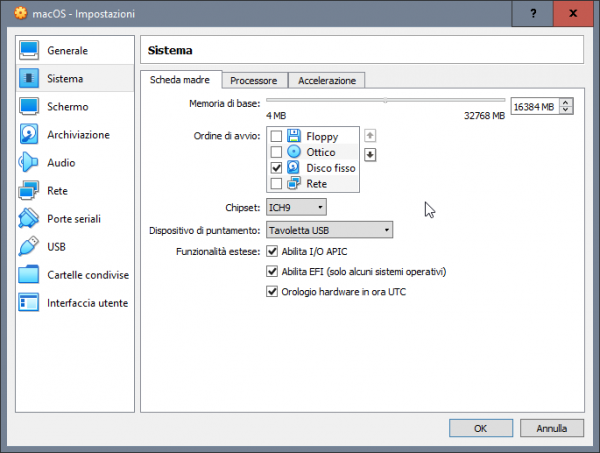
Task: Click the VirtualBox gear icon in title bar
Action: [21, 13]
